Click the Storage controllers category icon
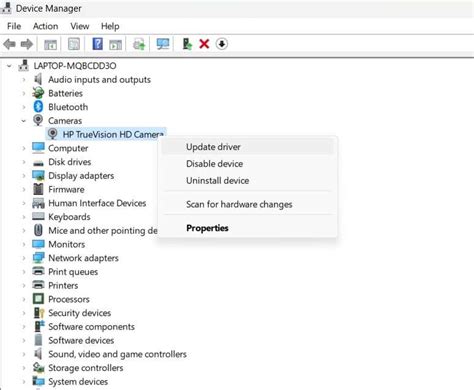 tap(39, 367)
